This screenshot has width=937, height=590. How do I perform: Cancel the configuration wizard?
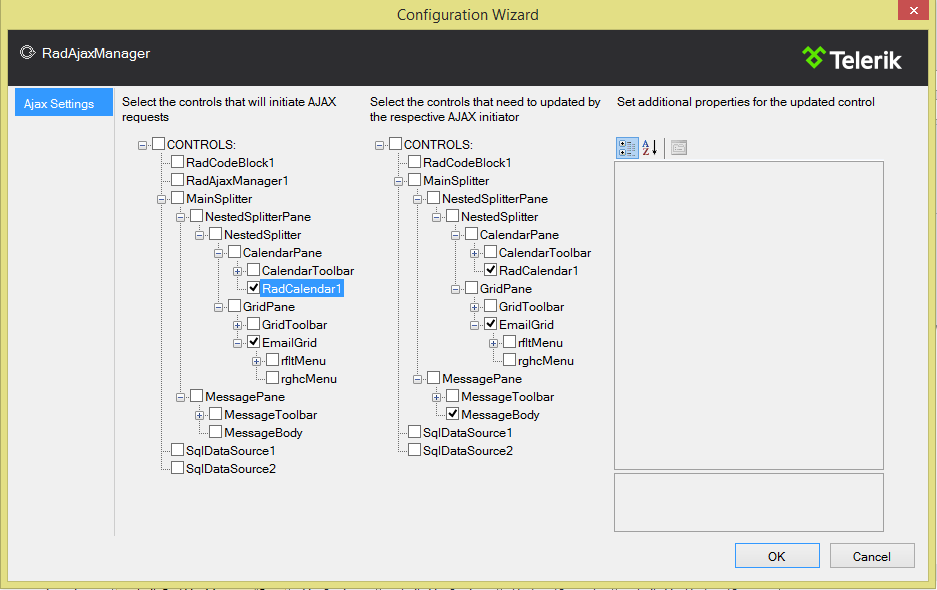pyautogui.click(x=872, y=556)
